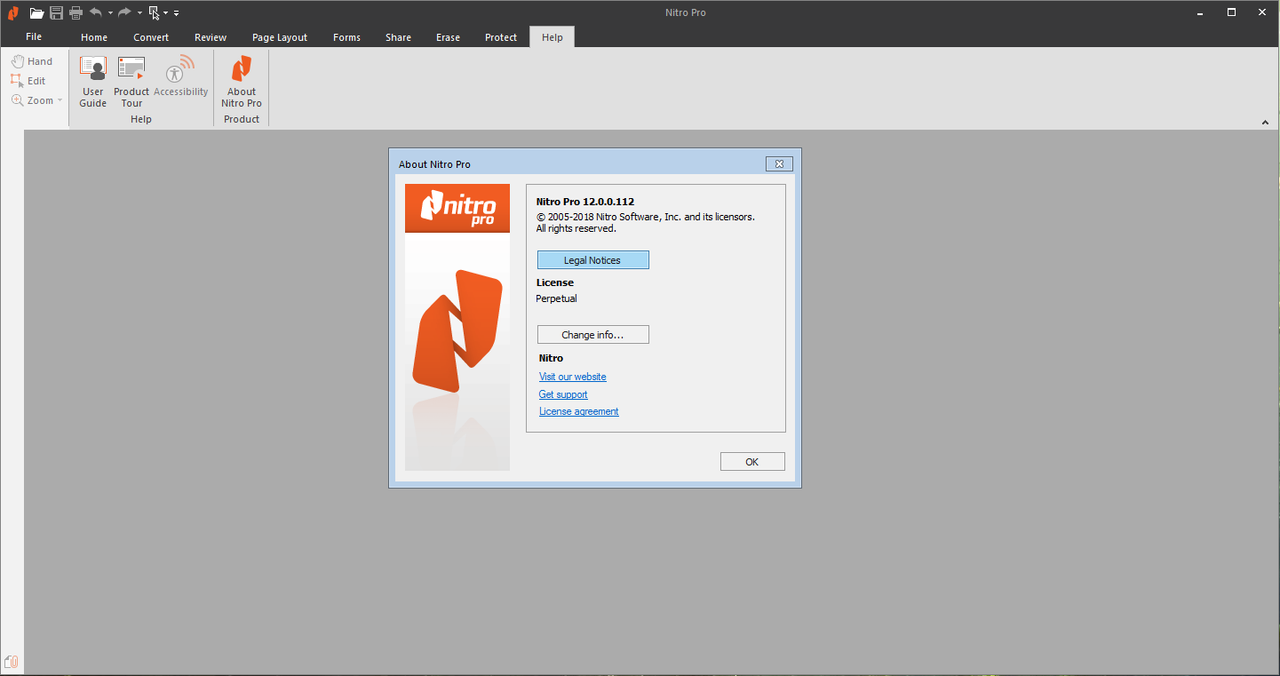Select the Edit tool
The image size is (1280, 676).
(29, 81)
